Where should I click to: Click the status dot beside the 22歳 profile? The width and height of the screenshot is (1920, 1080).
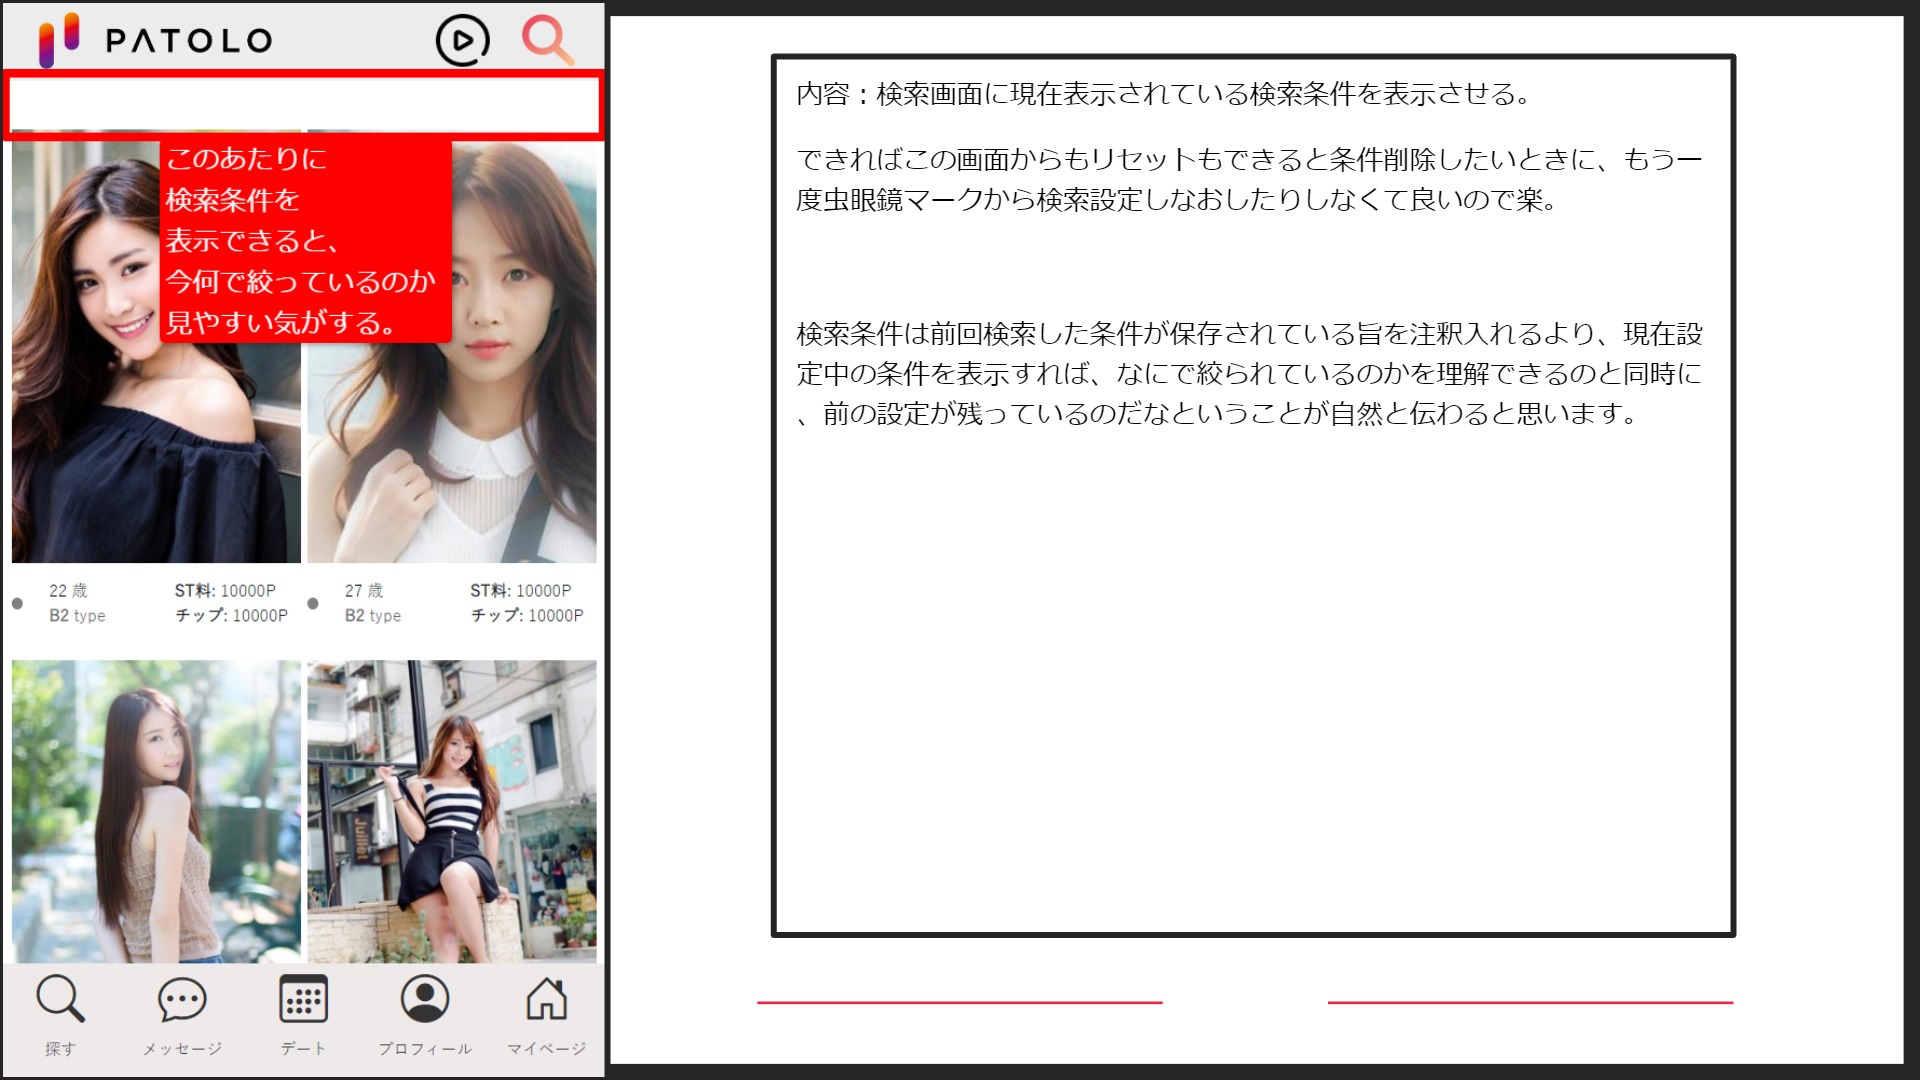tap(17, 603)
